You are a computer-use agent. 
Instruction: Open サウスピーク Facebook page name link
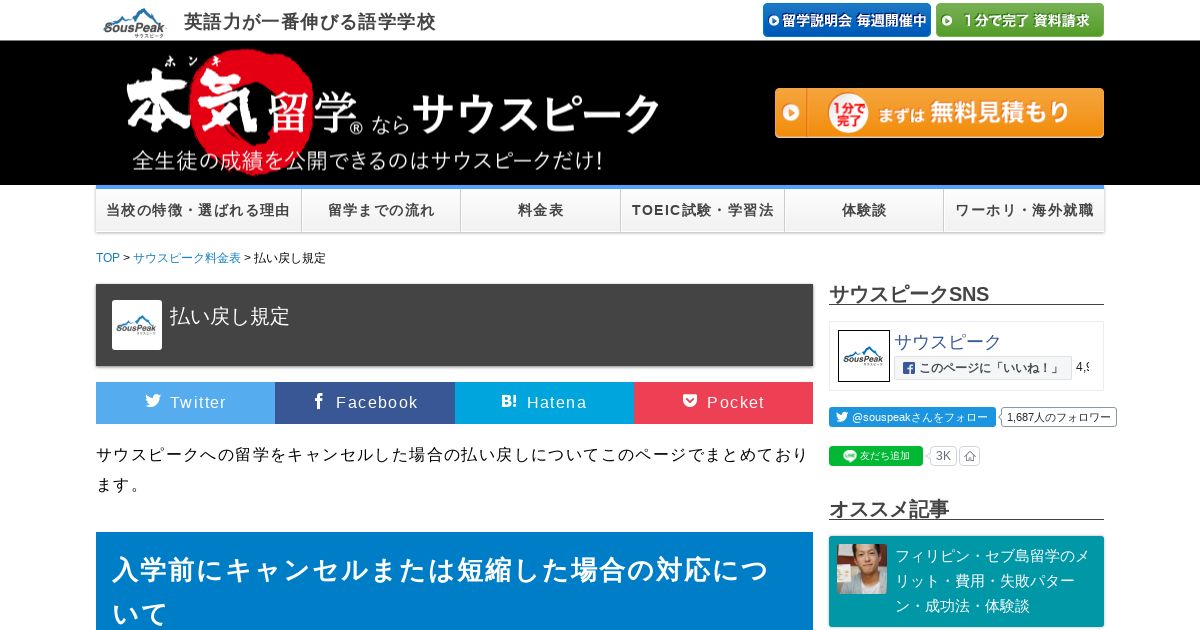(948, 342)
